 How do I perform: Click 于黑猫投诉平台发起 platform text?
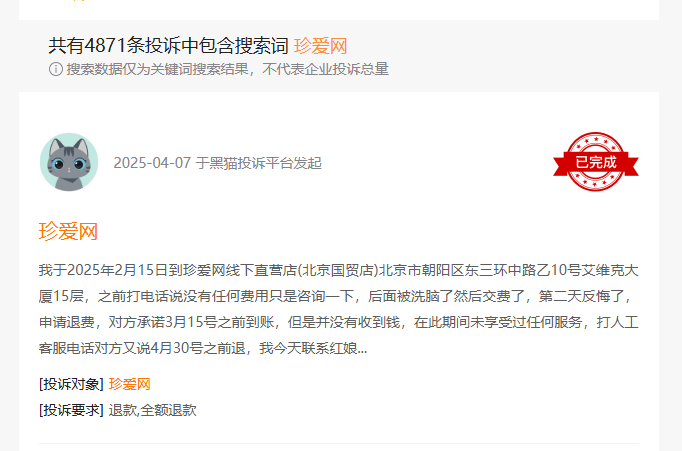pyautogui.click(x=258, y=163)
